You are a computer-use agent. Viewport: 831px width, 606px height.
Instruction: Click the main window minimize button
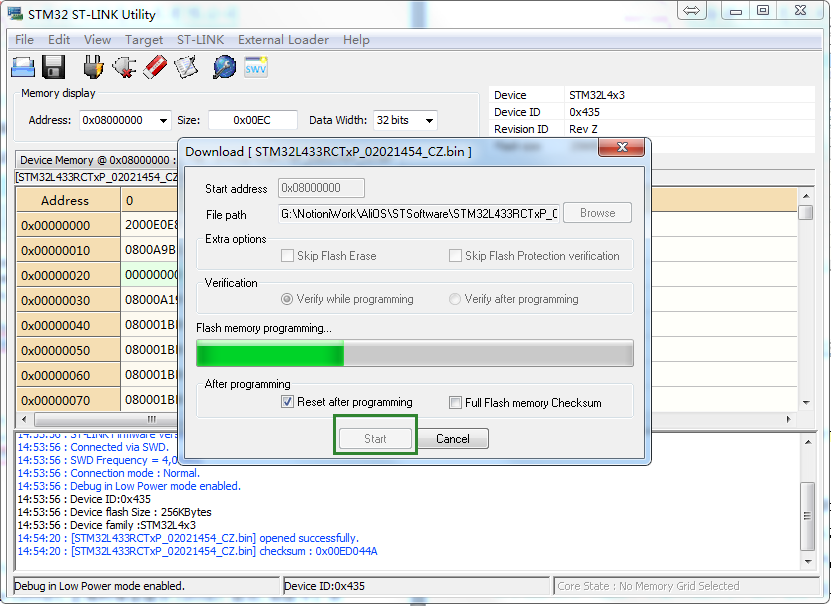point(736,10)
